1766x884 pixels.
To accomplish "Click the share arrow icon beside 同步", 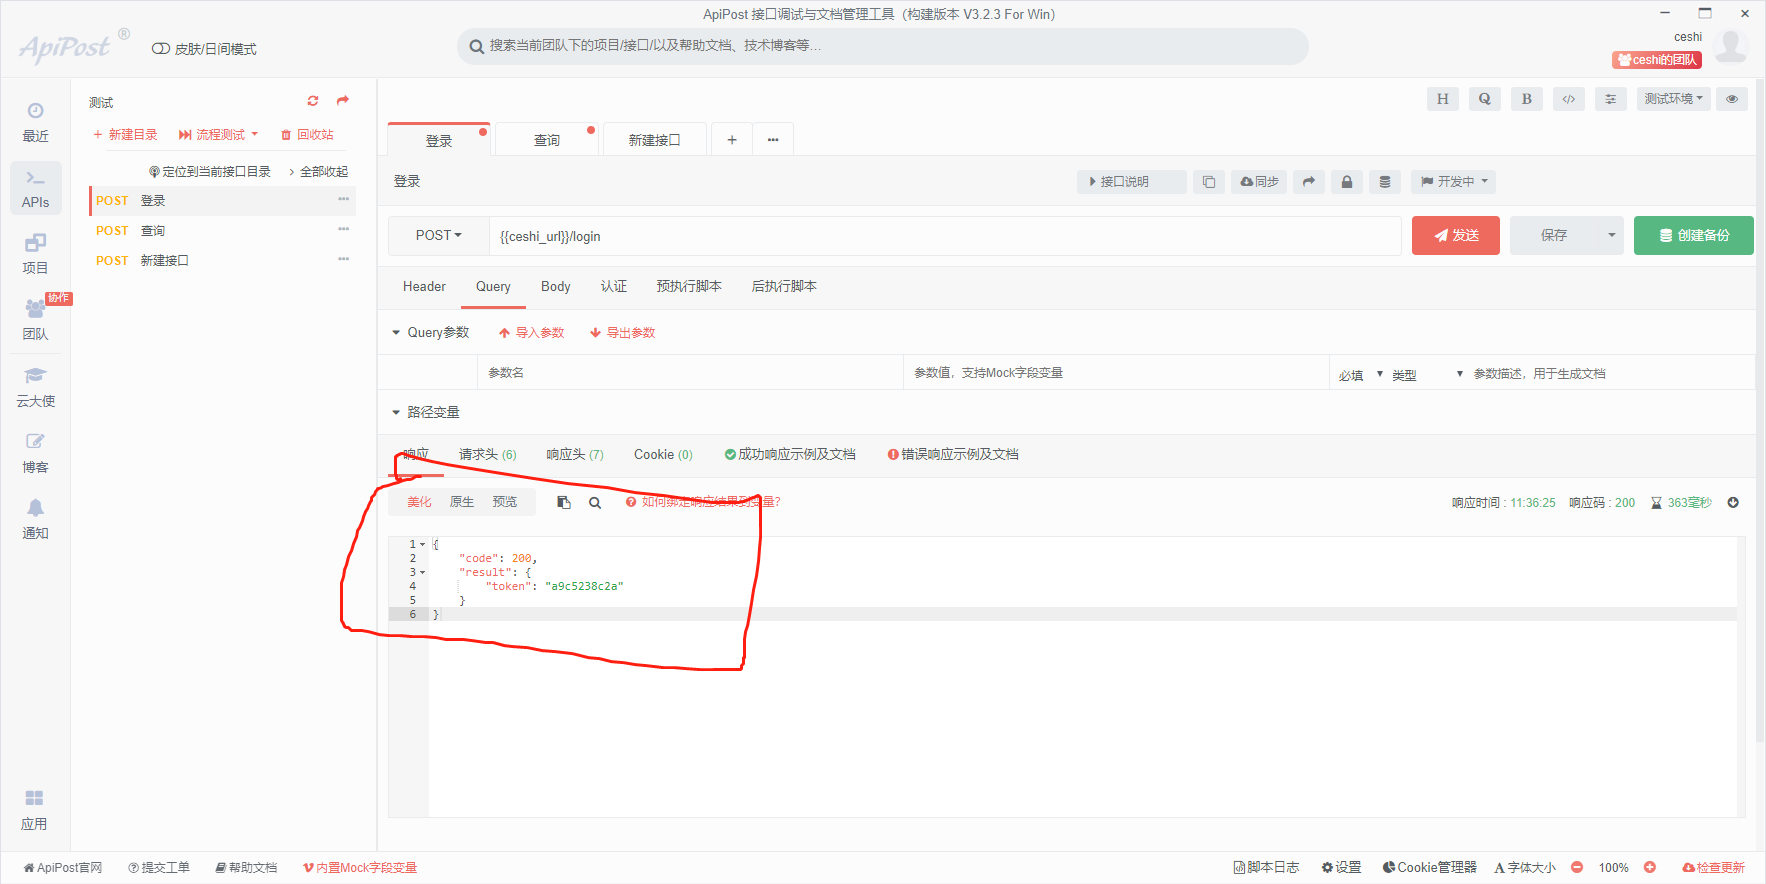I will [x=1308, y=182].
